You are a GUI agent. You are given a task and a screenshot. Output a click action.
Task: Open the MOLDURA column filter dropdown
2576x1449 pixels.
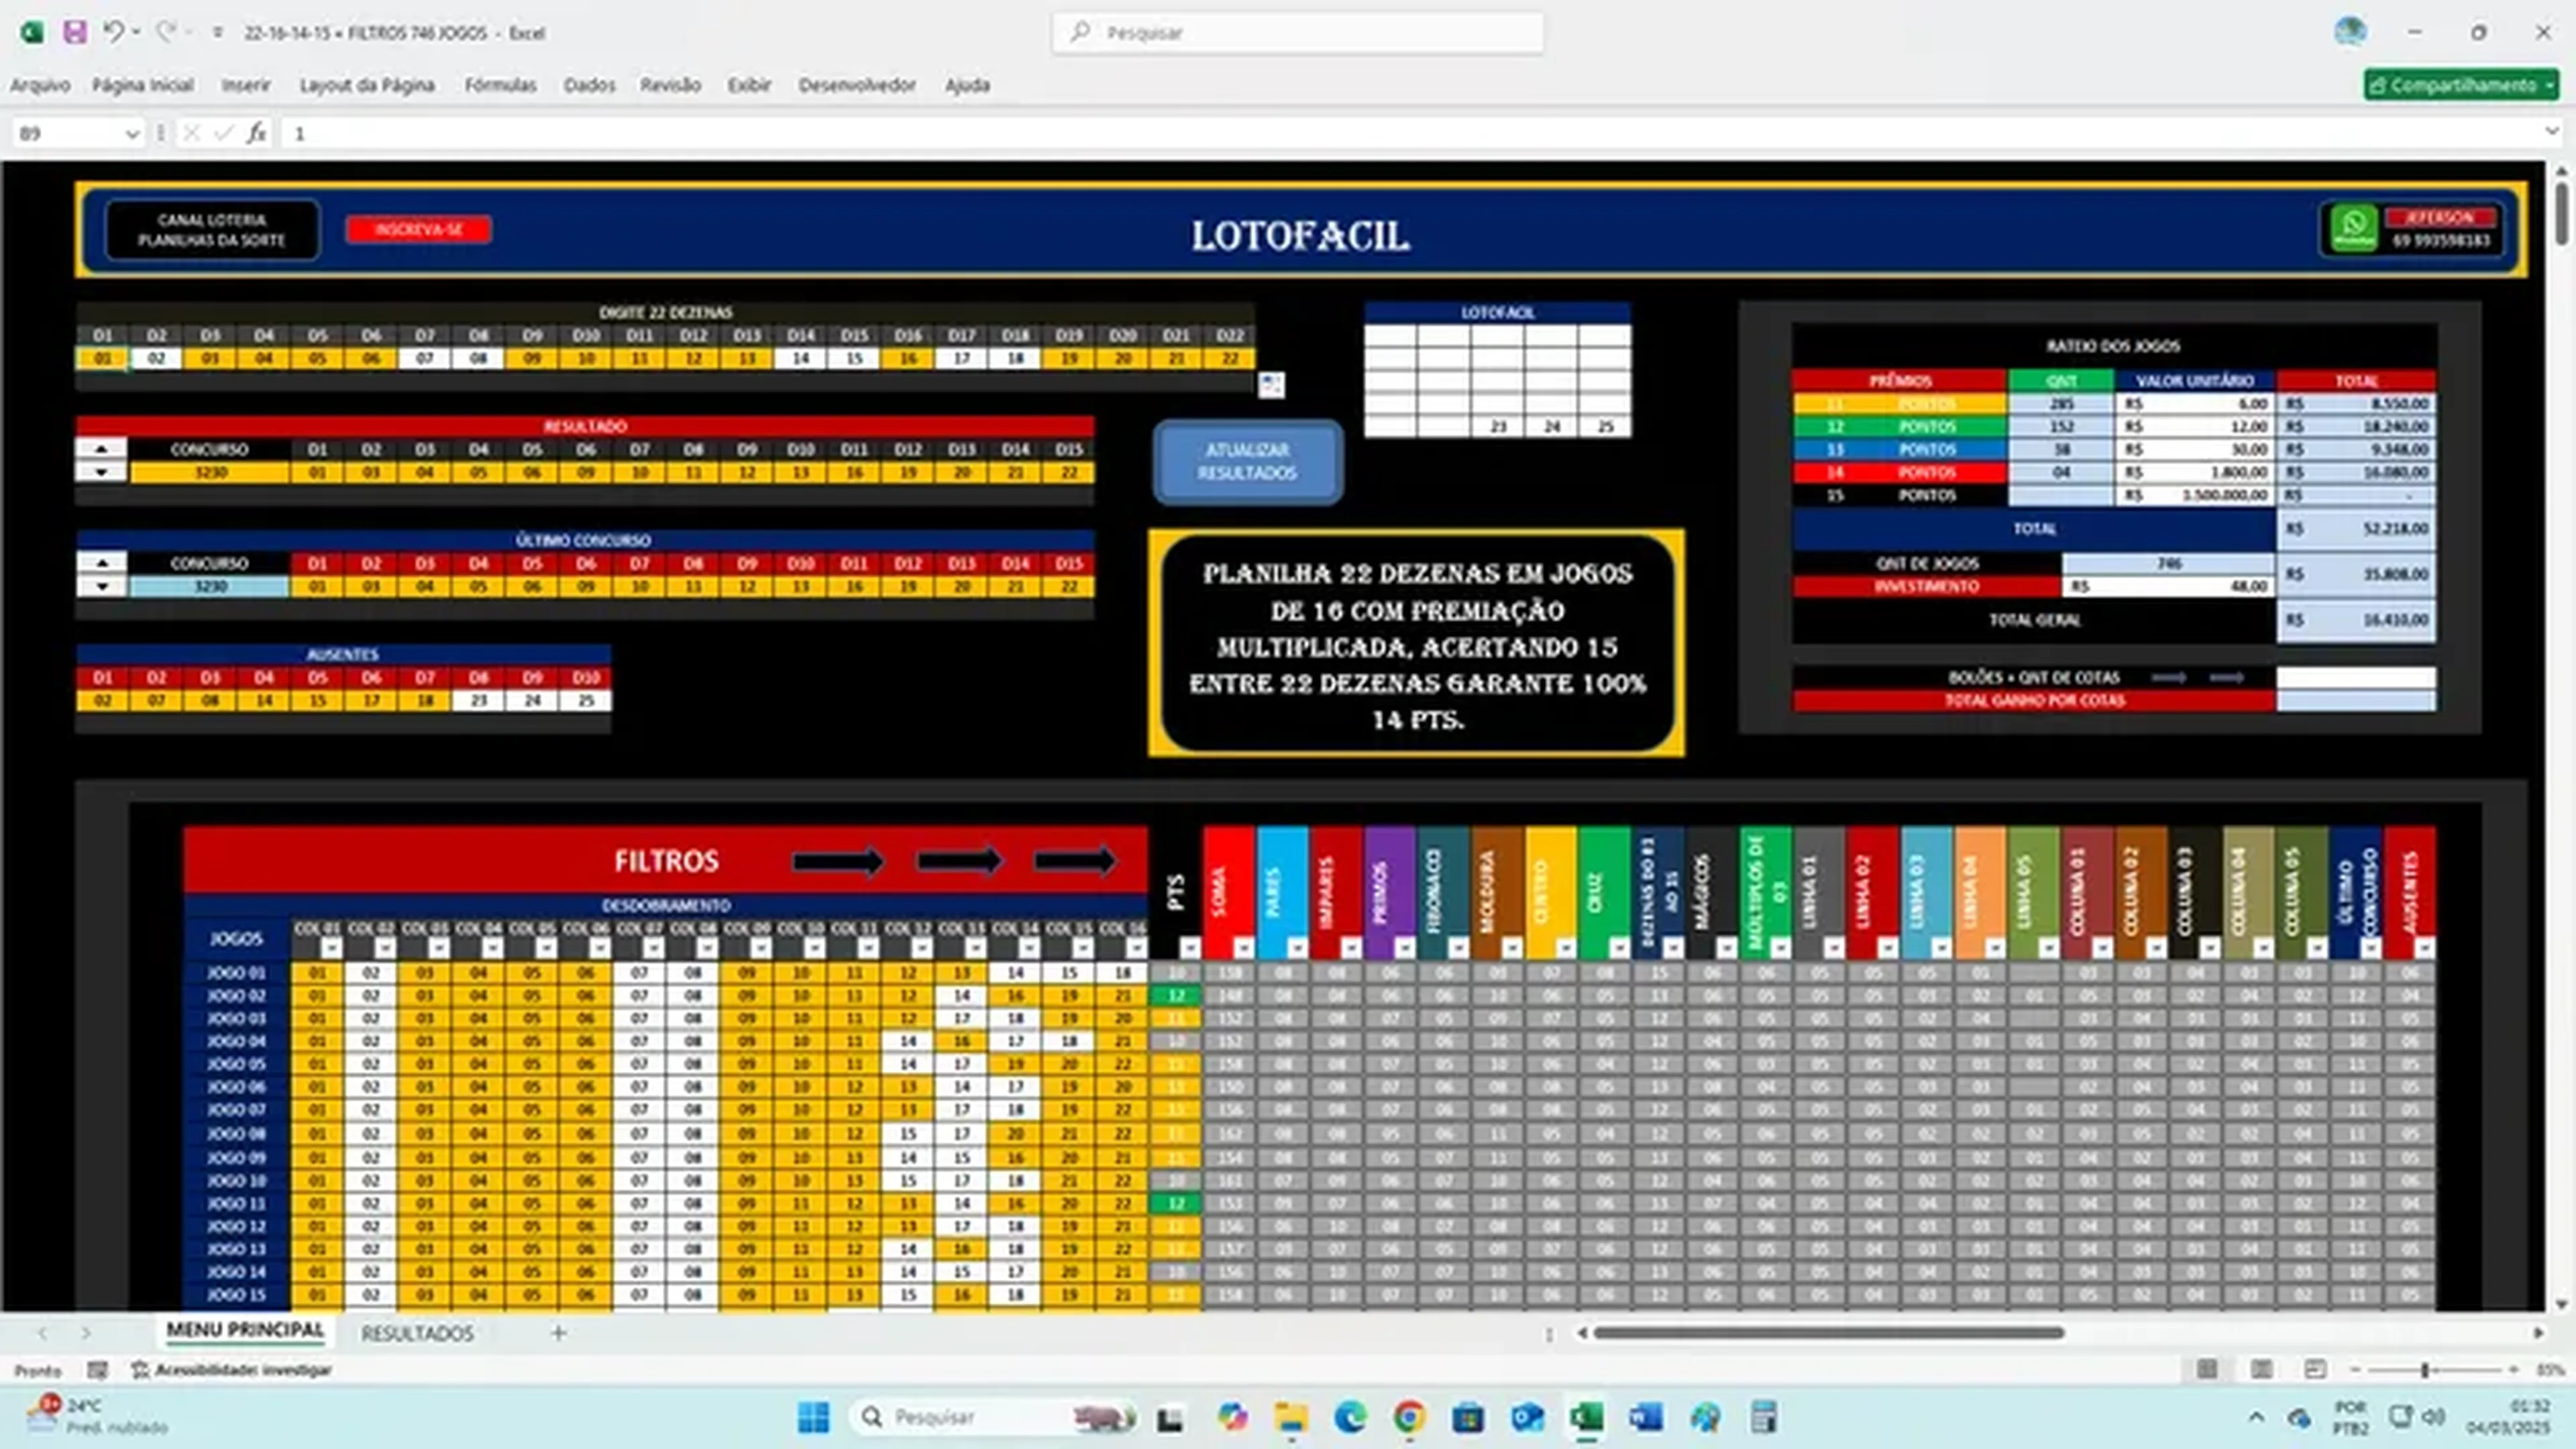(1512, 947)
